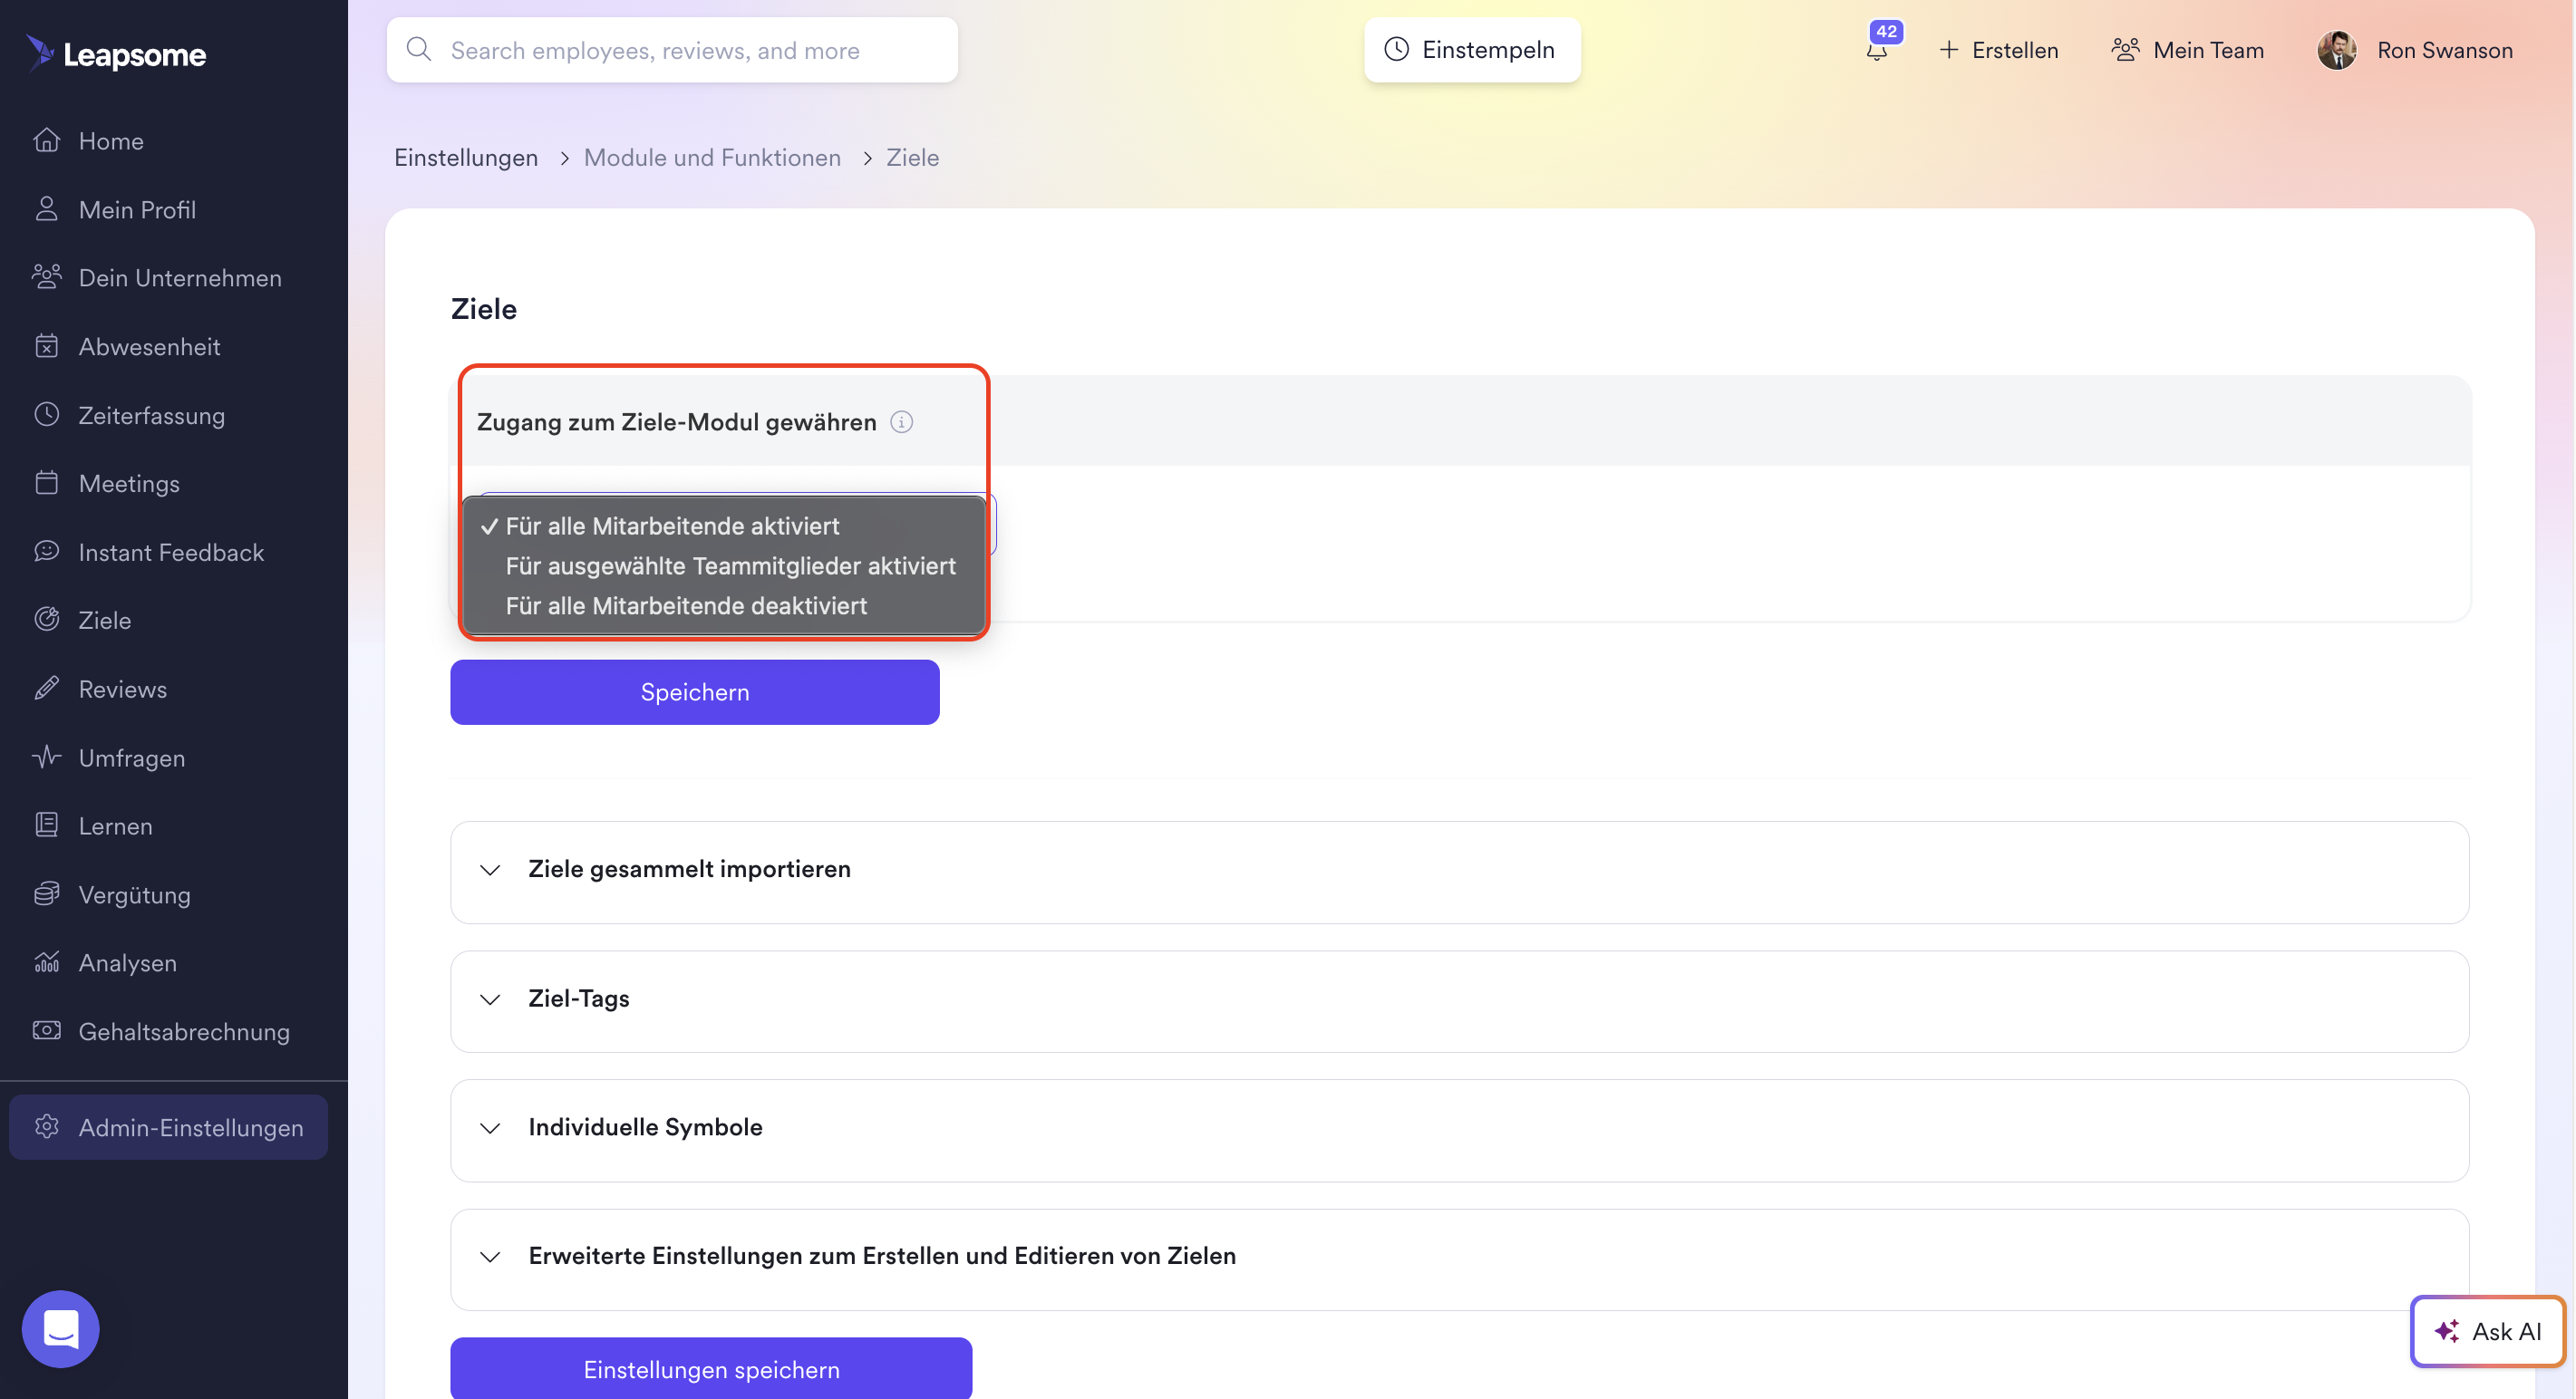Click Mein Team in header

point(2187,50)
